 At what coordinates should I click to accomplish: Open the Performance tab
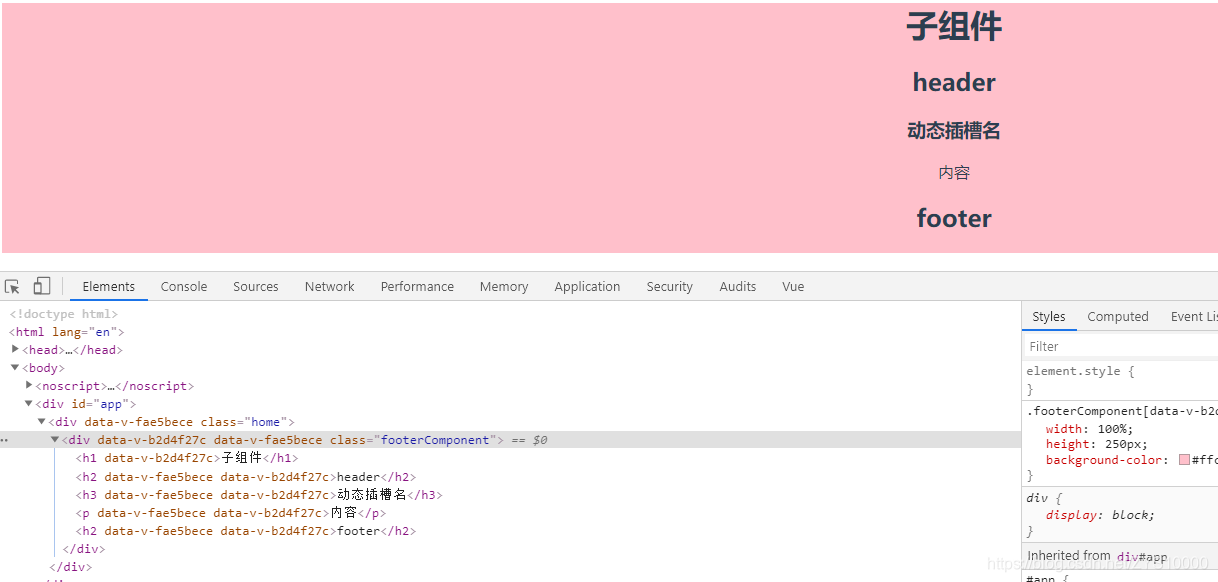(x=417, y=287)
